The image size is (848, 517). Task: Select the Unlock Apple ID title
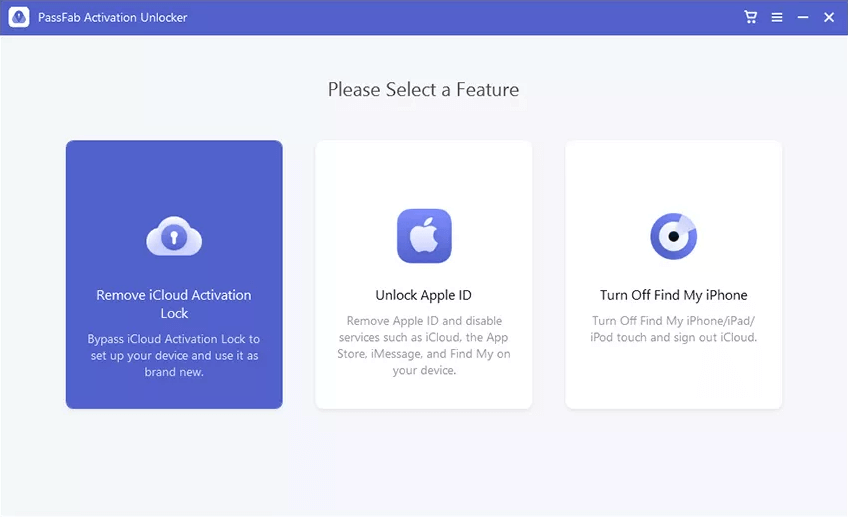pyautogui.click(x=423, y=295)
